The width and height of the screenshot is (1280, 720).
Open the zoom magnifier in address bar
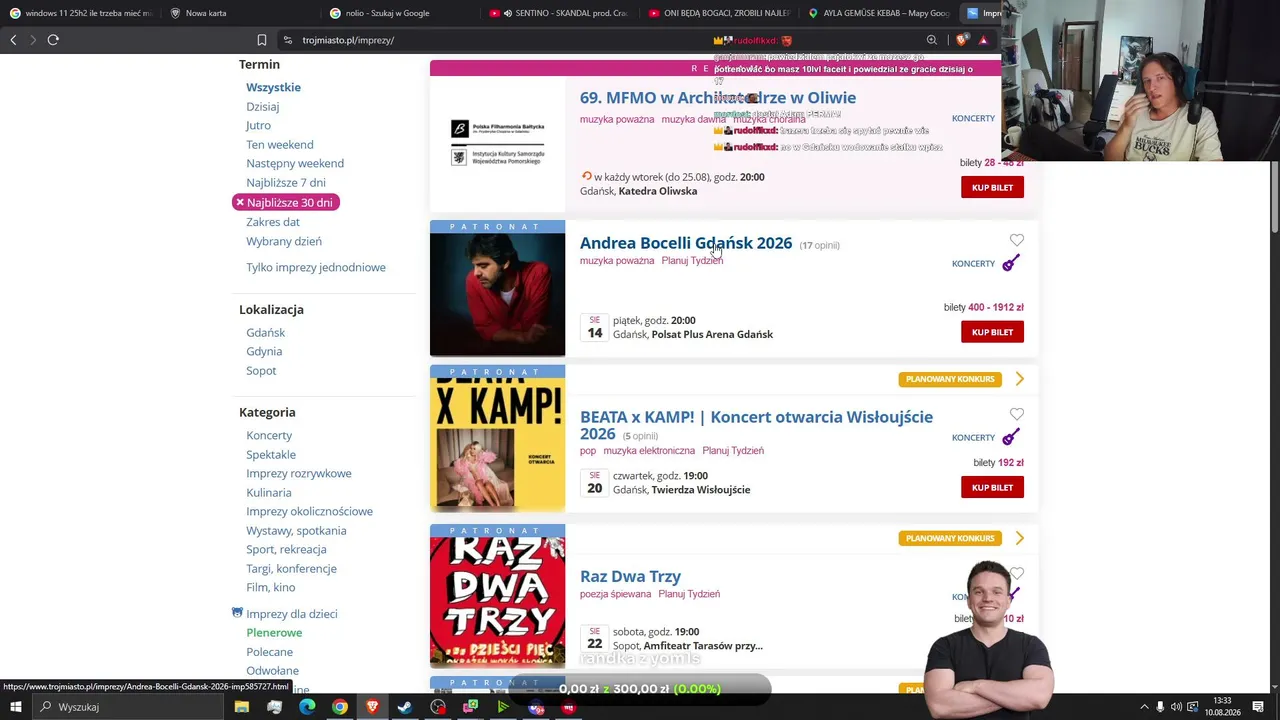tap(932, 40)
